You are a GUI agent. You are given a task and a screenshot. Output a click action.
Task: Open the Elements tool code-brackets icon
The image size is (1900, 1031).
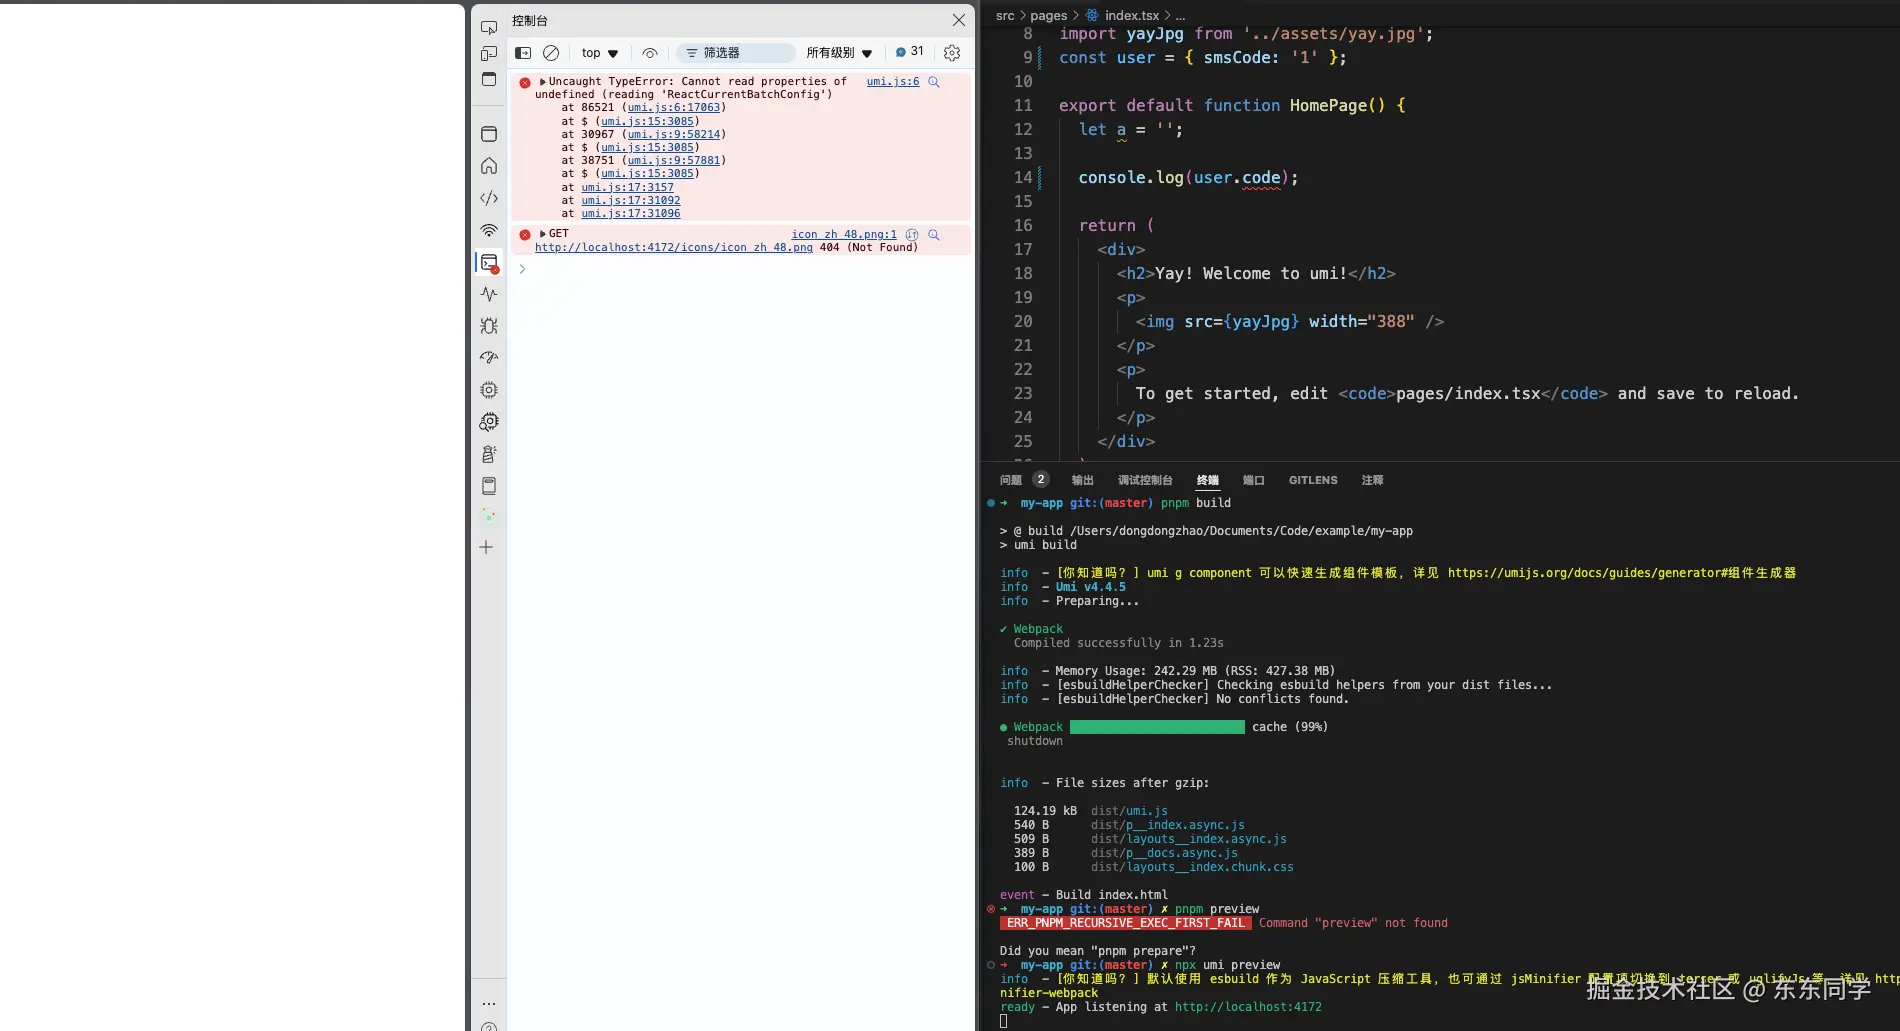(489, 198)
